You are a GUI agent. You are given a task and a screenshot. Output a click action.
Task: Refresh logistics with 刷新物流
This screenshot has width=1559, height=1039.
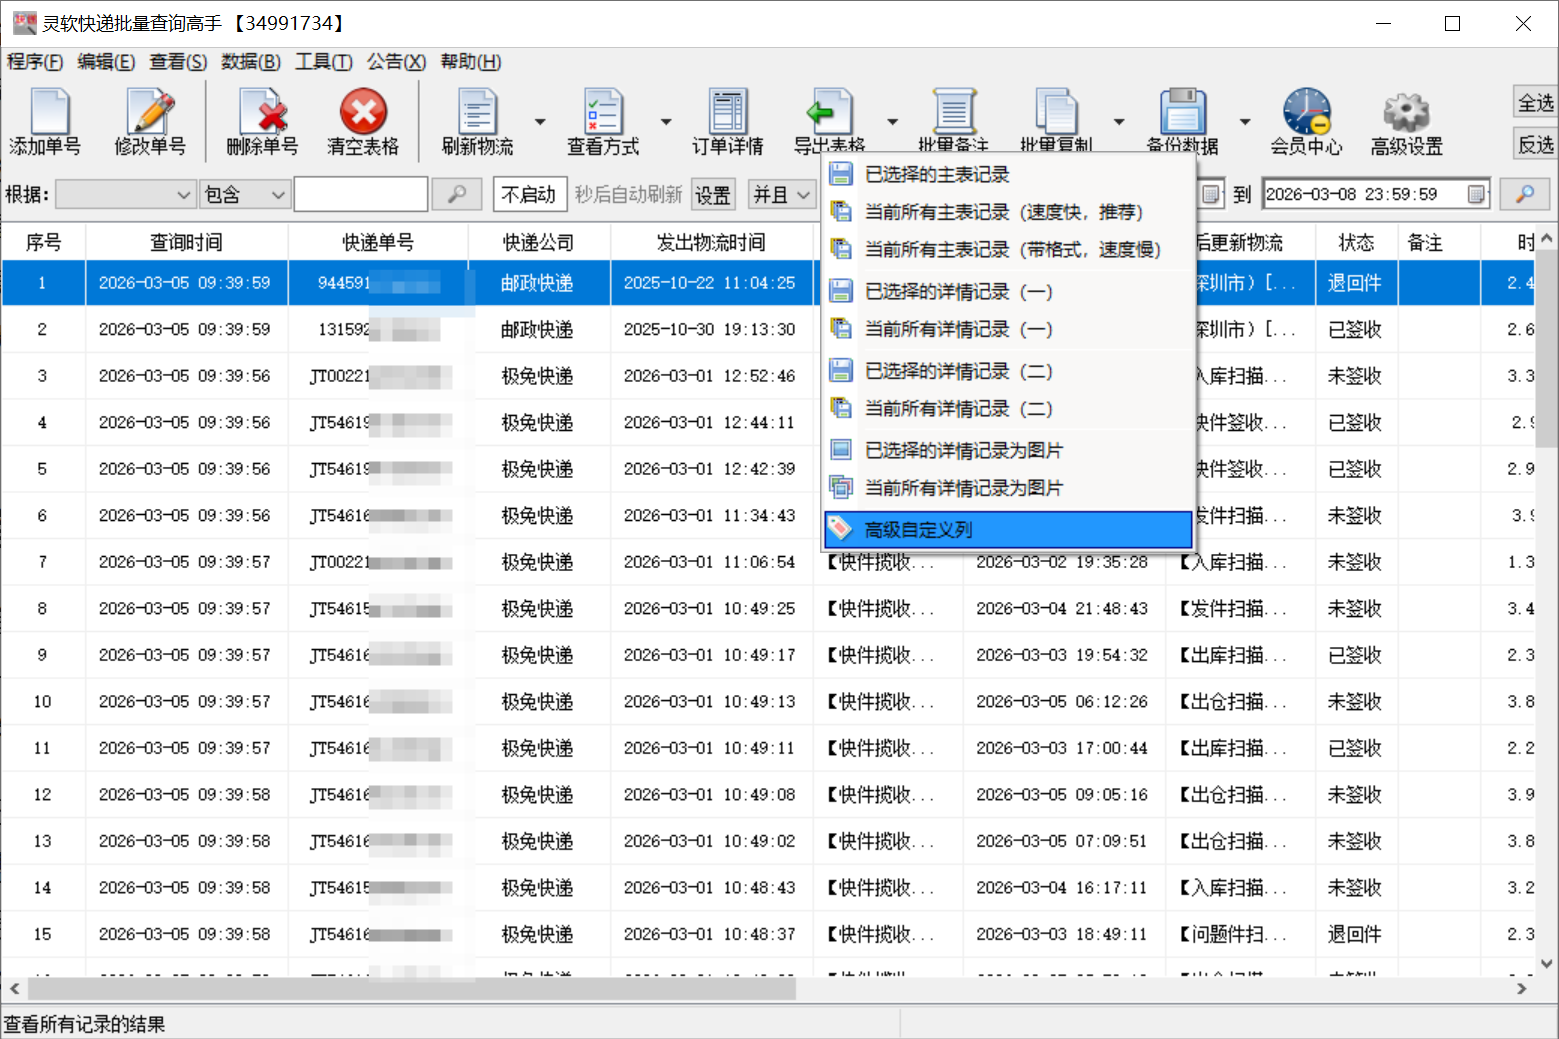coord(478,122)
